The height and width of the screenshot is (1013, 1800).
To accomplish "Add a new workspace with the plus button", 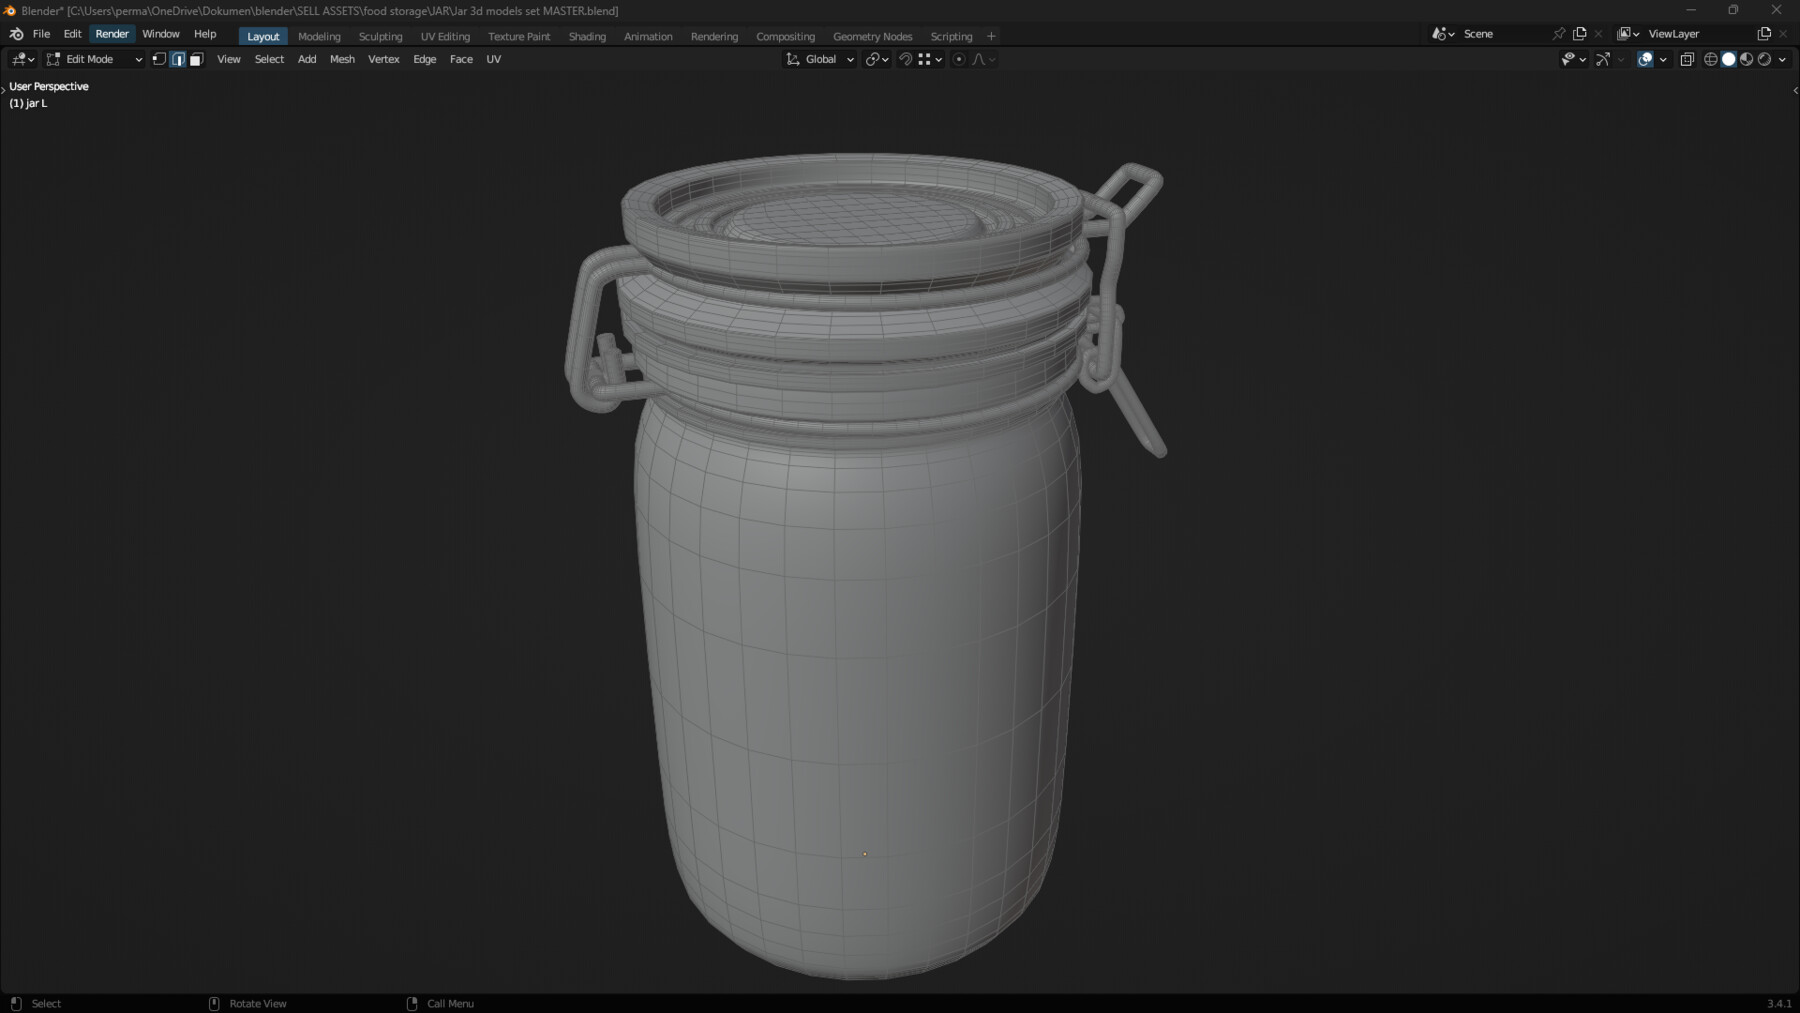I will pyautogui.click(x=990, y=36).
